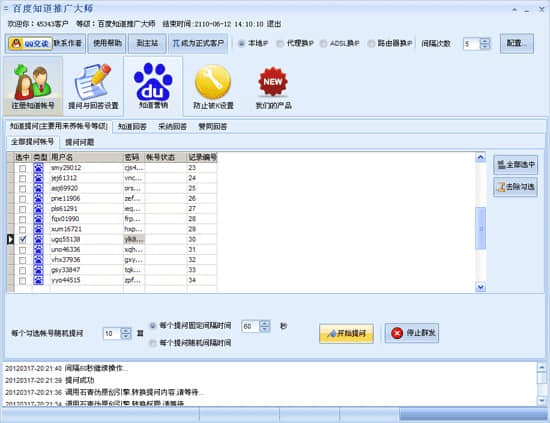Click Baidu type icon in row 23
This screenshot has width=550, height=423.
(38, 168)
